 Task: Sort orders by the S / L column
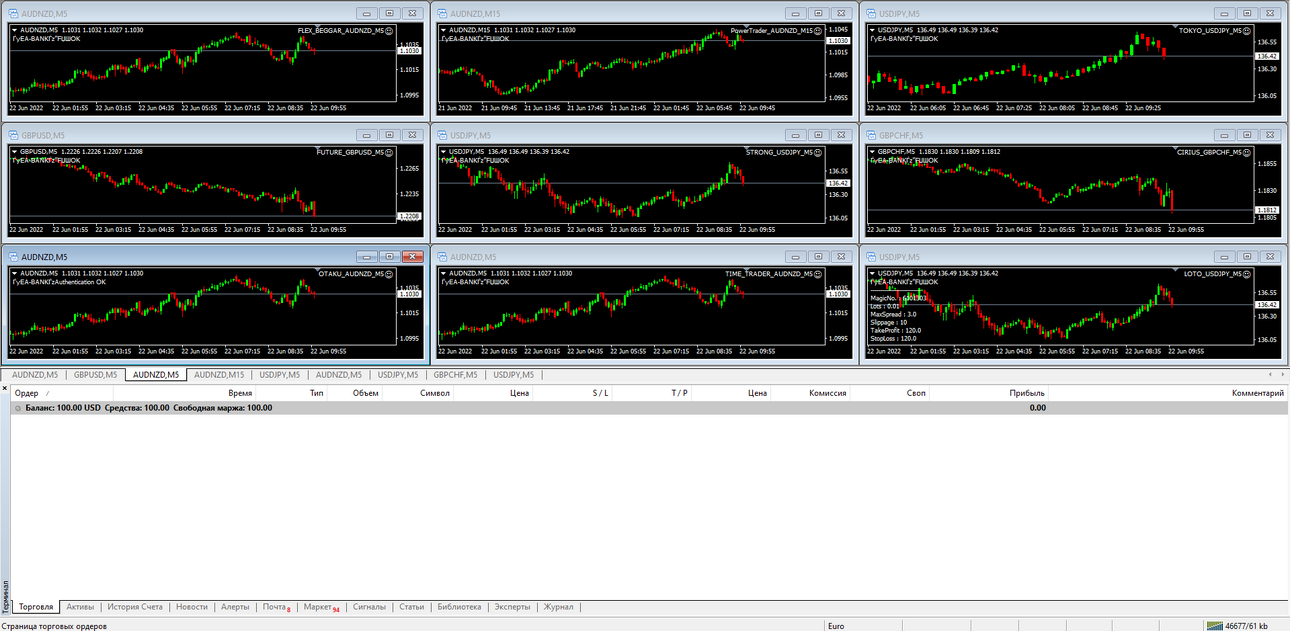(x=572, y=393)
